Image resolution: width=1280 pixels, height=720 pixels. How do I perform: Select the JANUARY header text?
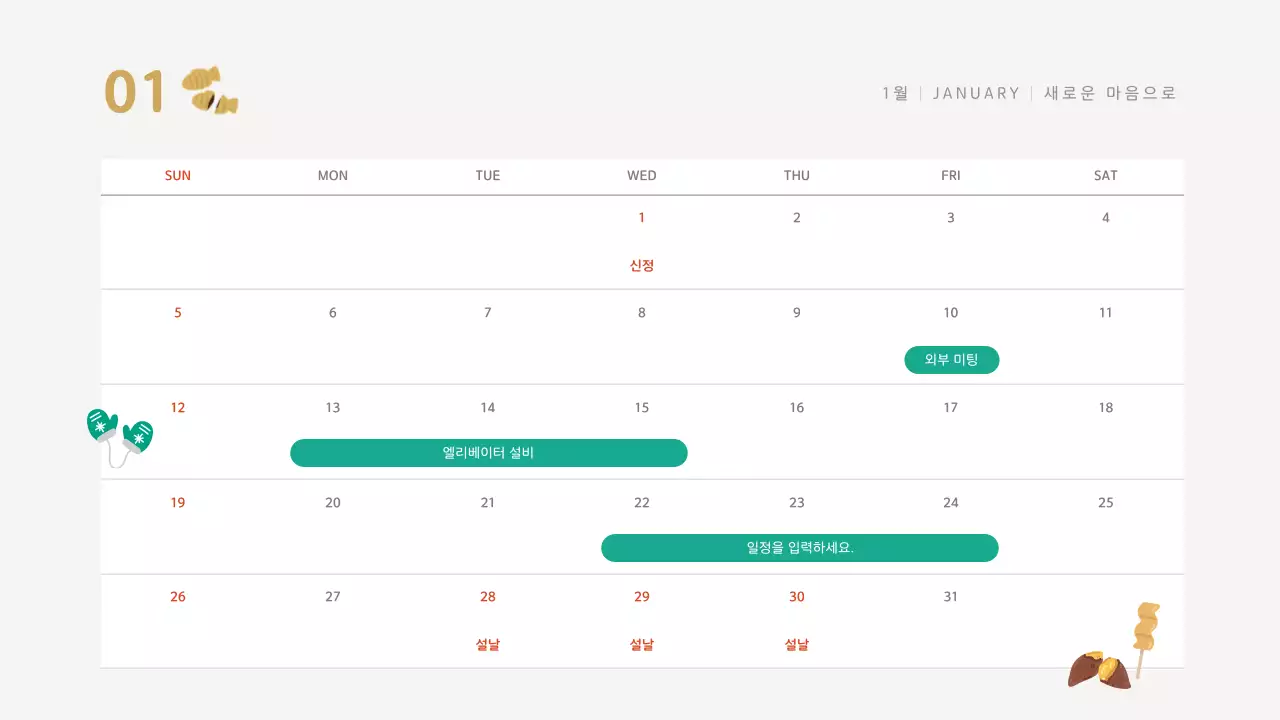pyautogui.click(x=976, y=93)
